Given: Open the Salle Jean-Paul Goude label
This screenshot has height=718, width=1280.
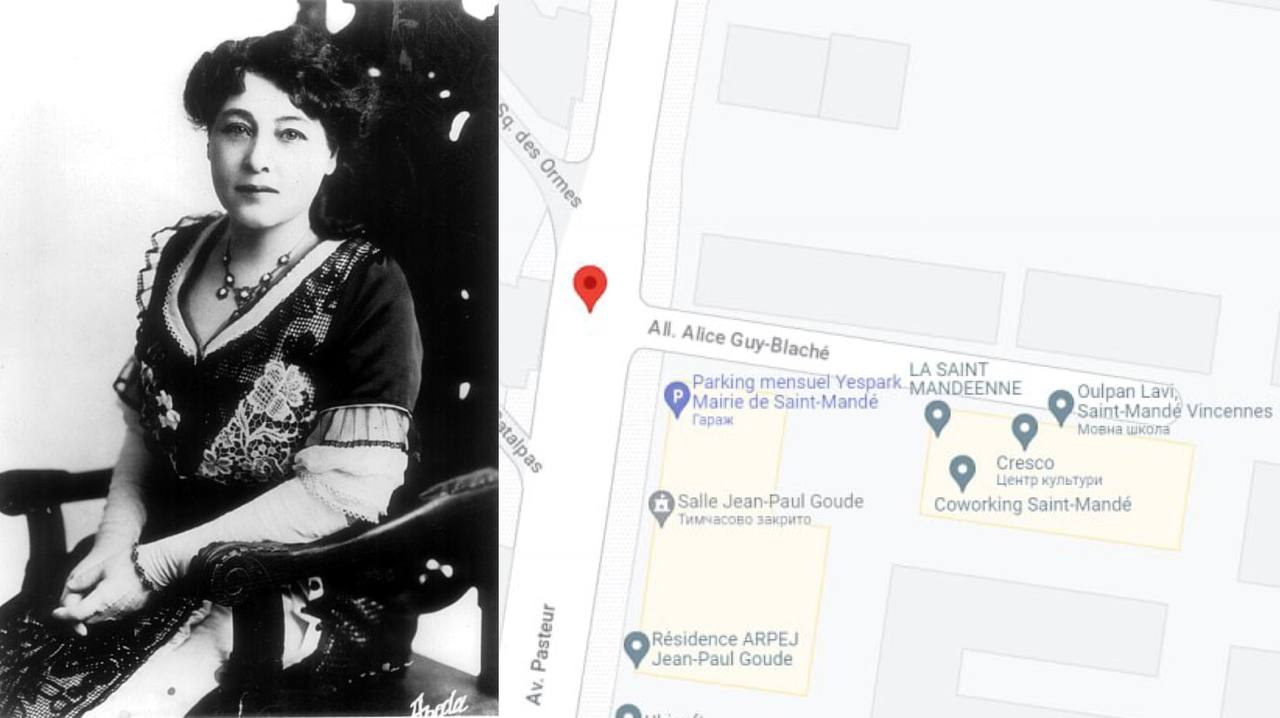Looking at the screenshot, I should pyautogui.click(x=770, y=502).
